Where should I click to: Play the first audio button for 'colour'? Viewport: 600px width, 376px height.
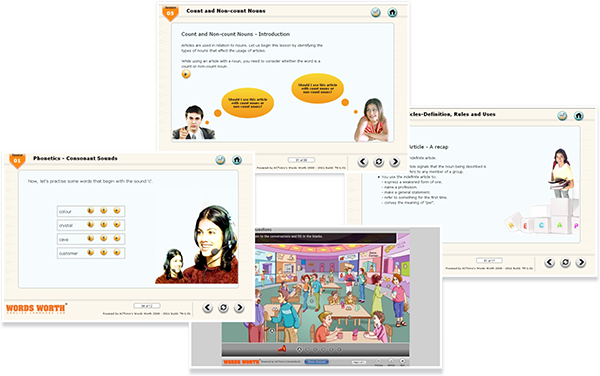pos(91,210)
